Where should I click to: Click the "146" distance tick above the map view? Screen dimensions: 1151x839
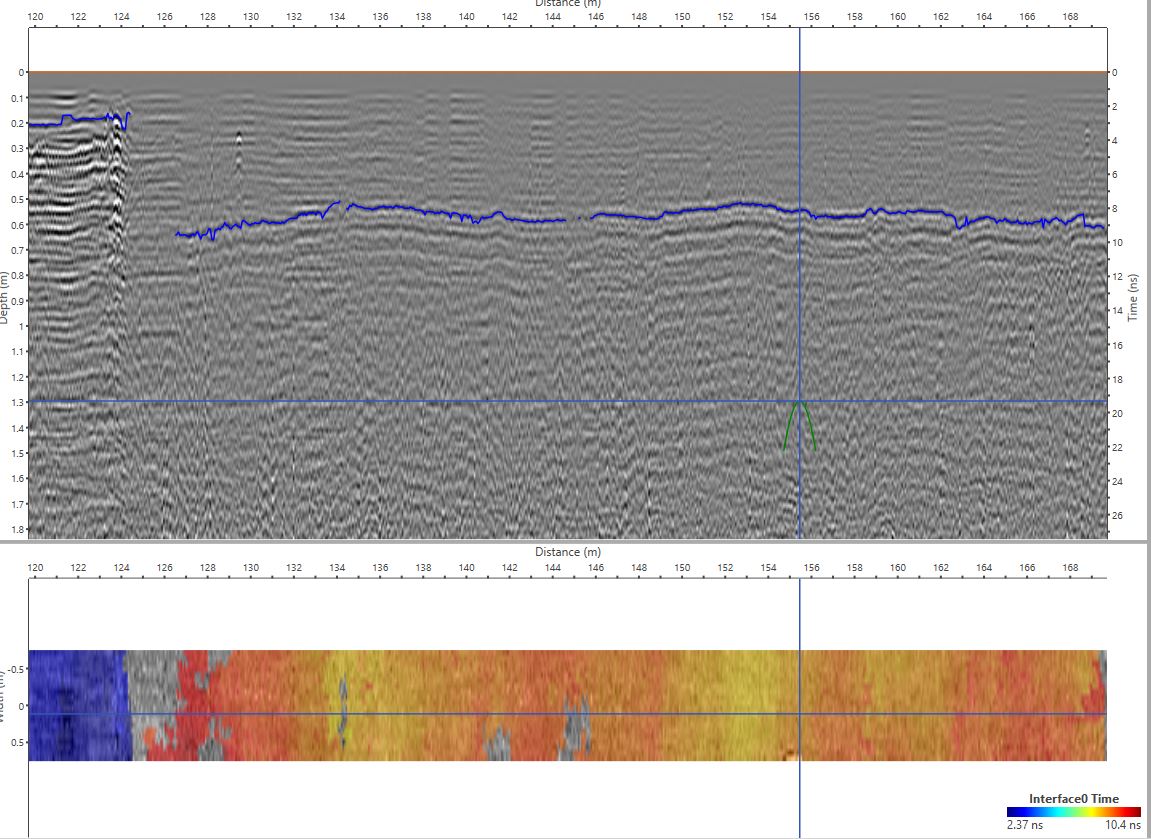pyautogui.click(x=596, y=567)
